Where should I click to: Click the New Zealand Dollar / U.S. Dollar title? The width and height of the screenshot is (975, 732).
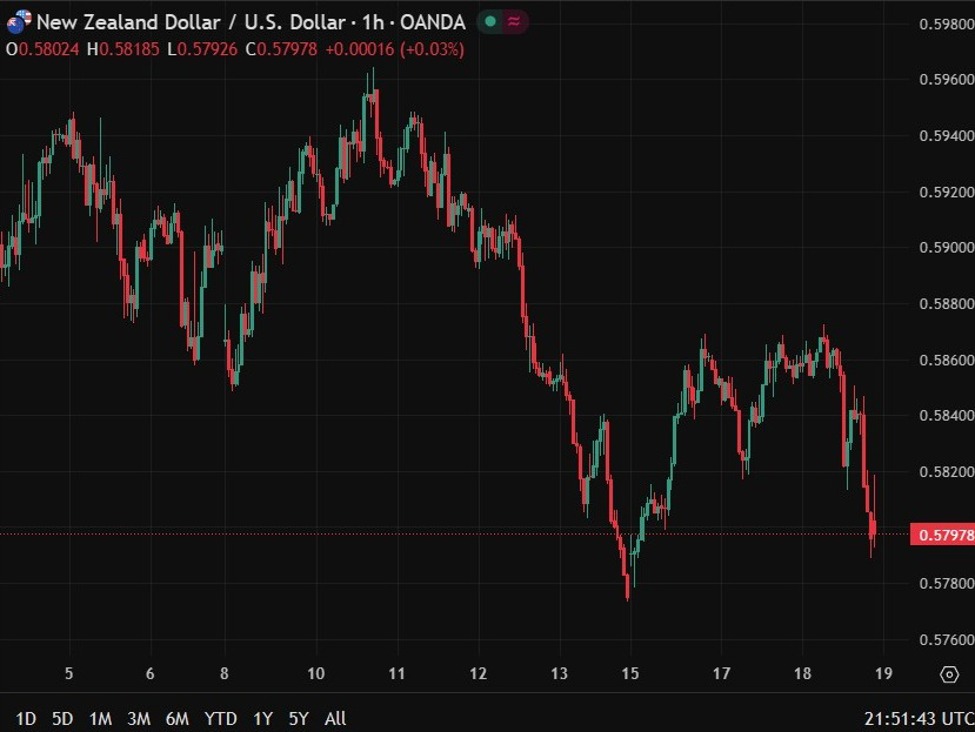[x=190, y=21]
